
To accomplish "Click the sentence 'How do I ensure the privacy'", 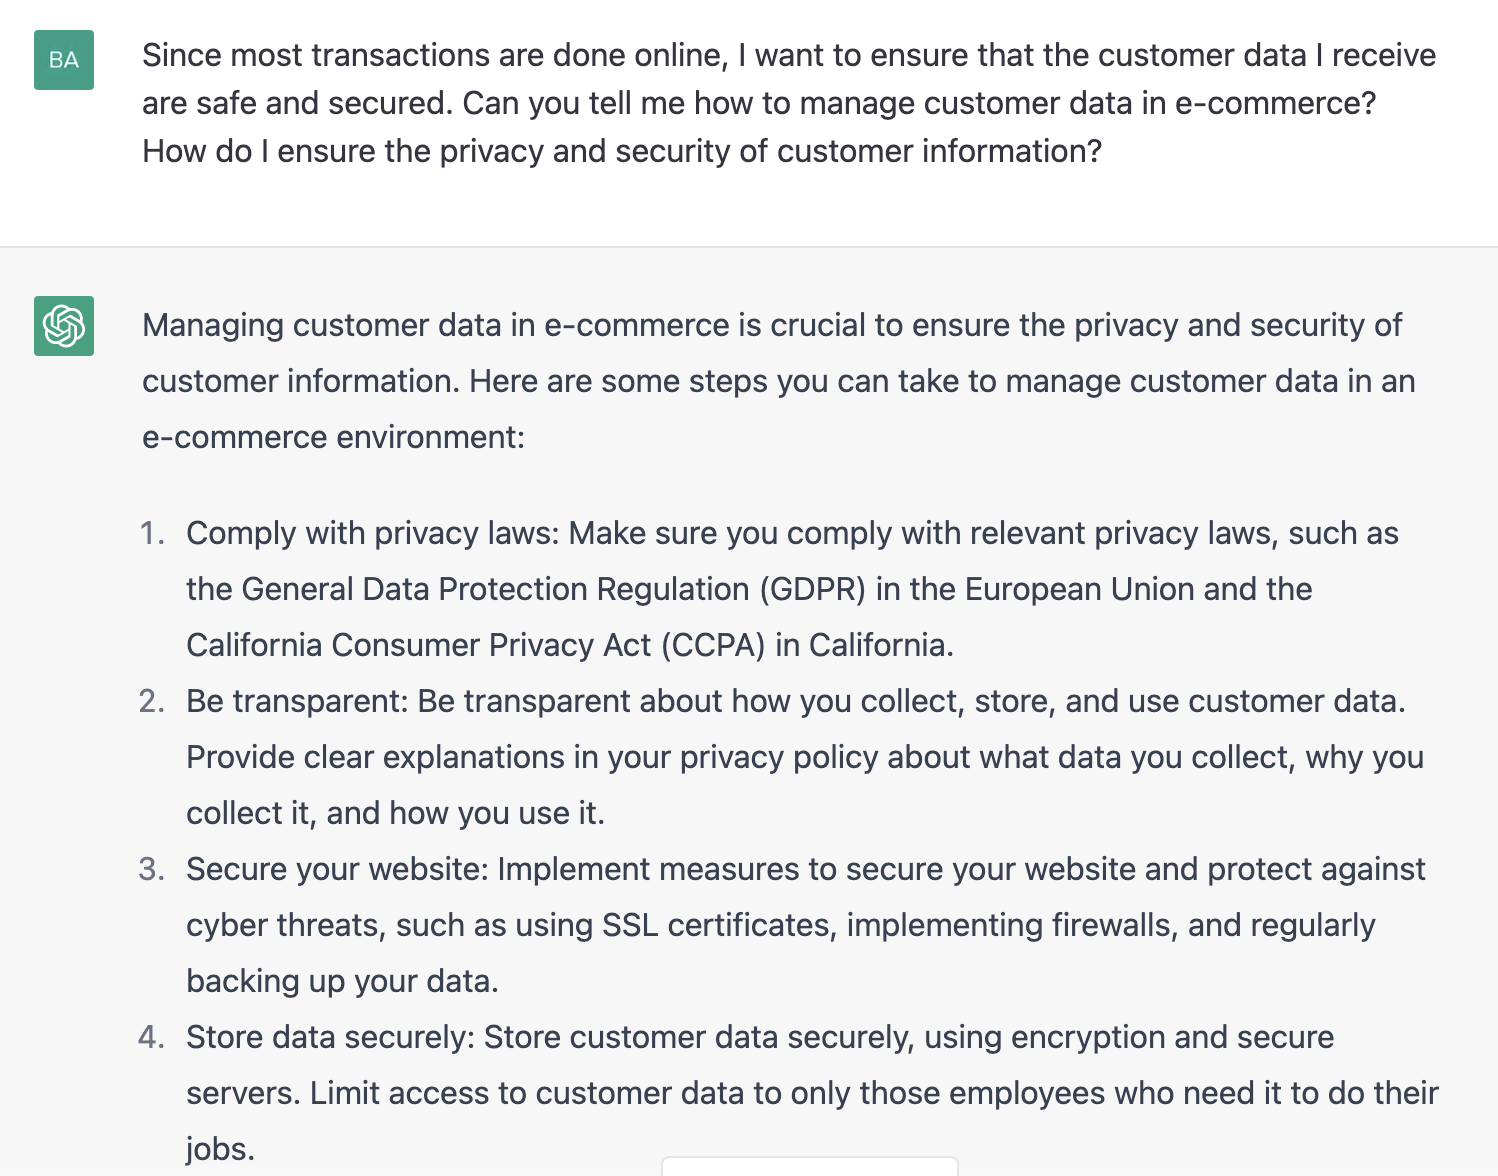I will [x=622, y=151].
